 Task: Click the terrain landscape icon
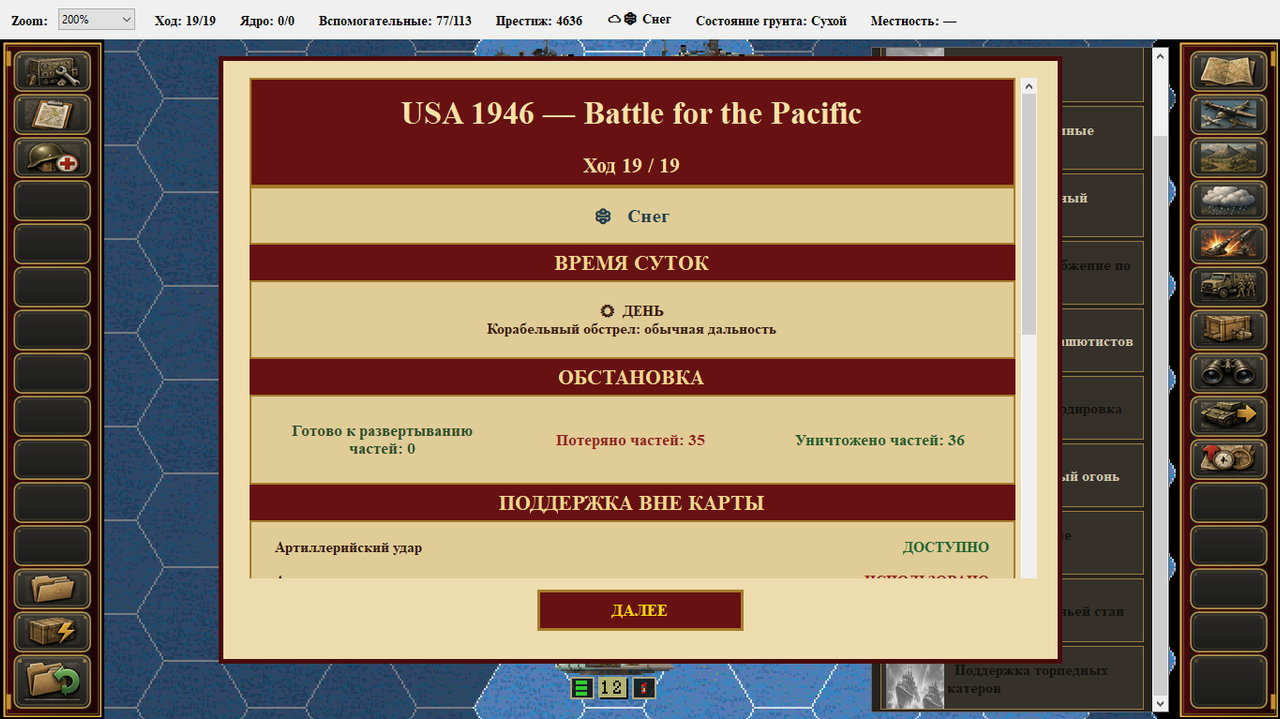tap(1228, 158)
